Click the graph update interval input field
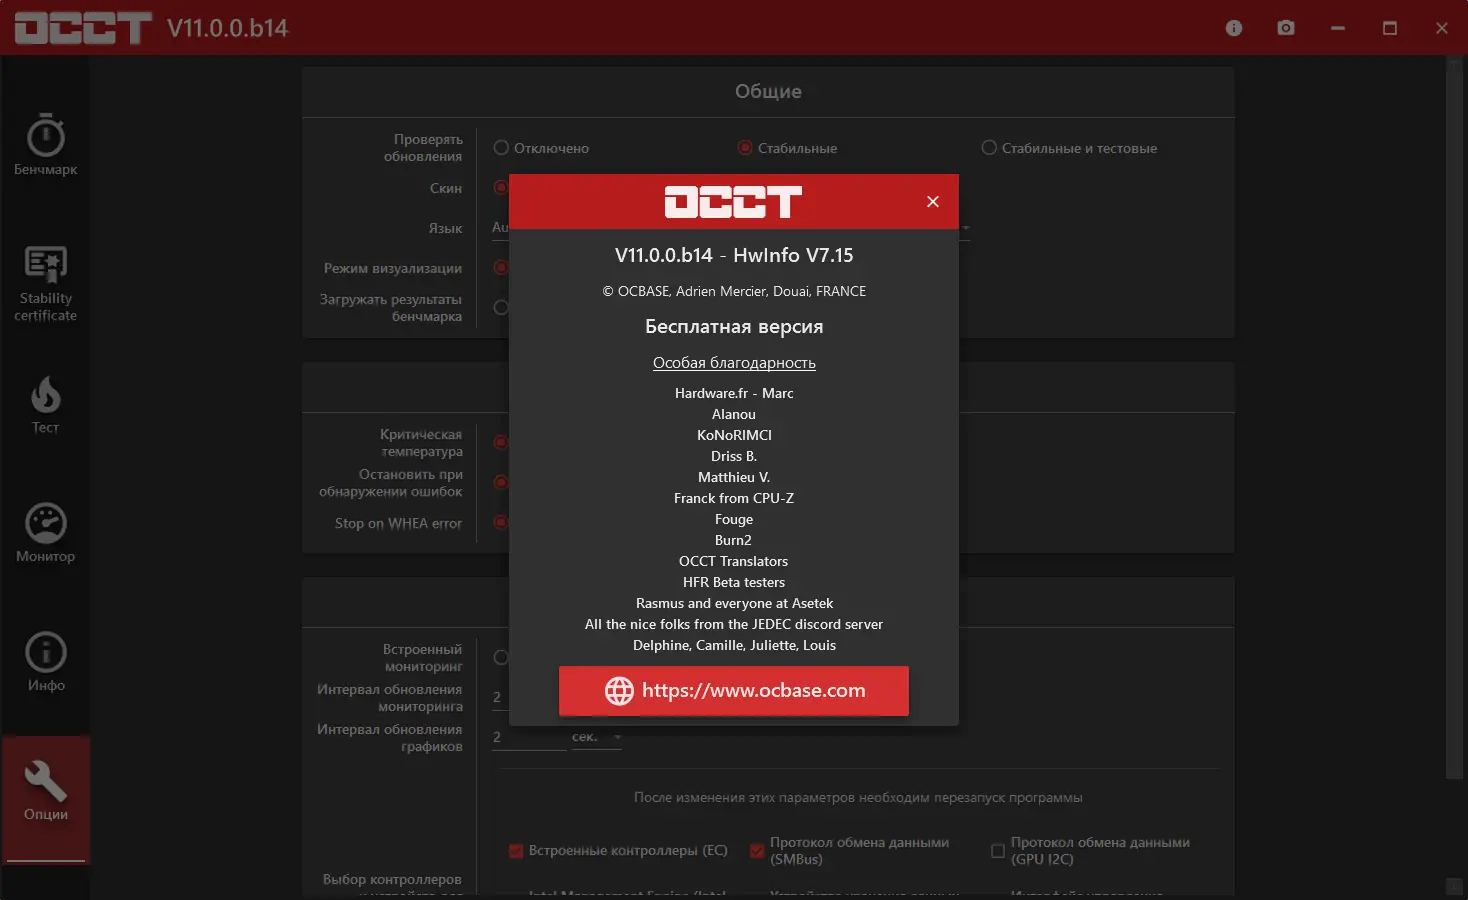This screenshot has height=900, width=1468. coord(528,737)
